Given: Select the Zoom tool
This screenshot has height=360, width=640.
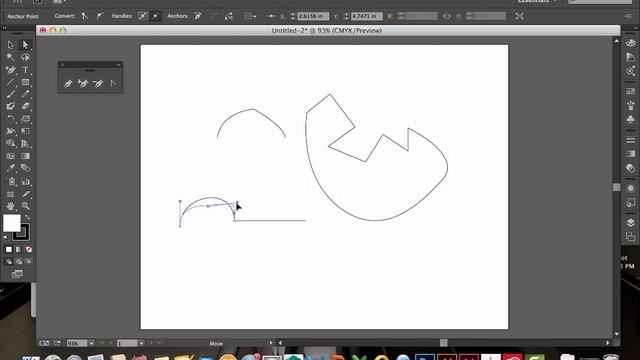Looking at the screenshot, I should click(25, 206).
